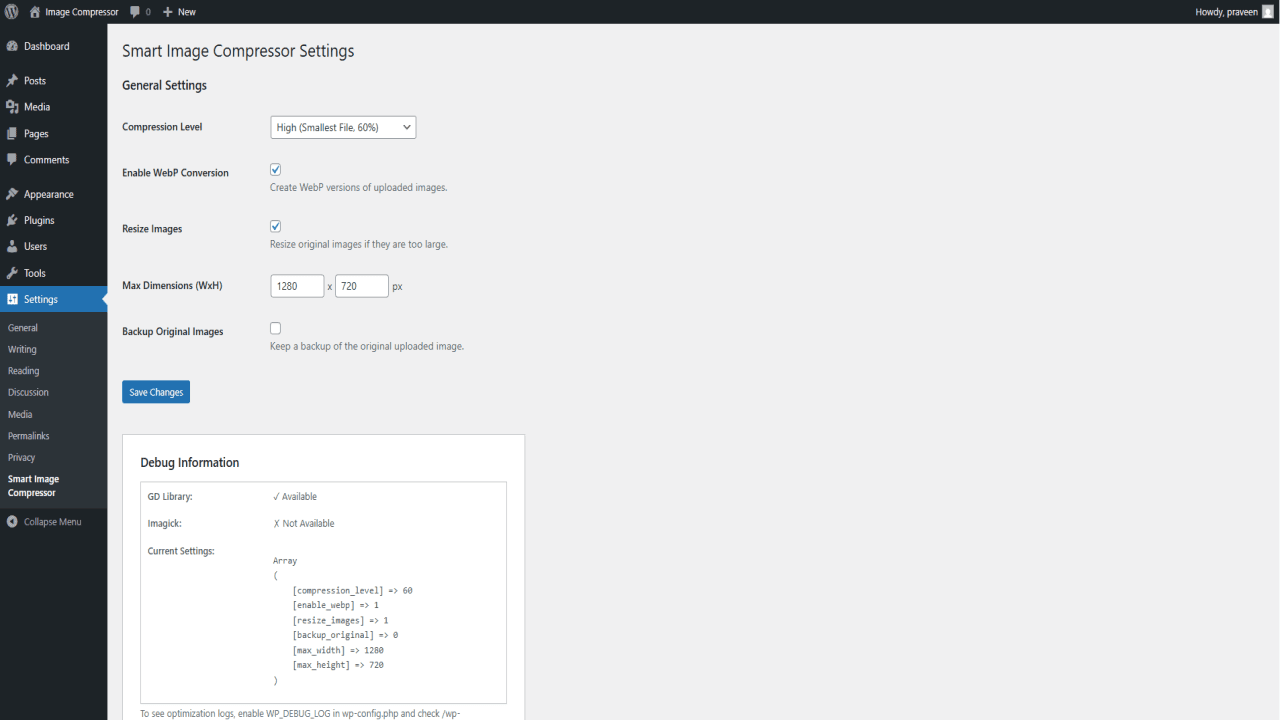Click the Pages icon in sidebar
Image resolution: width=1280 pixels, height=720 pixels.
click(x=12, y=133)
